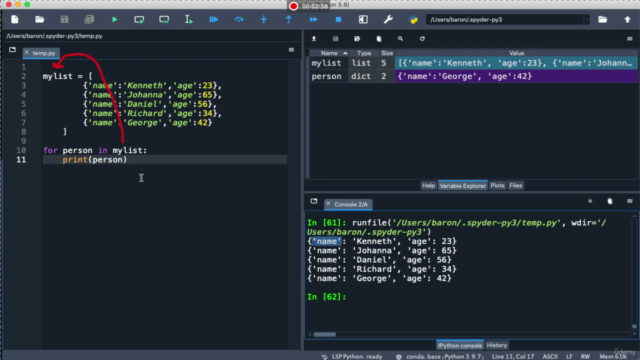
Task: Sort variables by Type column
Action: (x=364, y=53)
